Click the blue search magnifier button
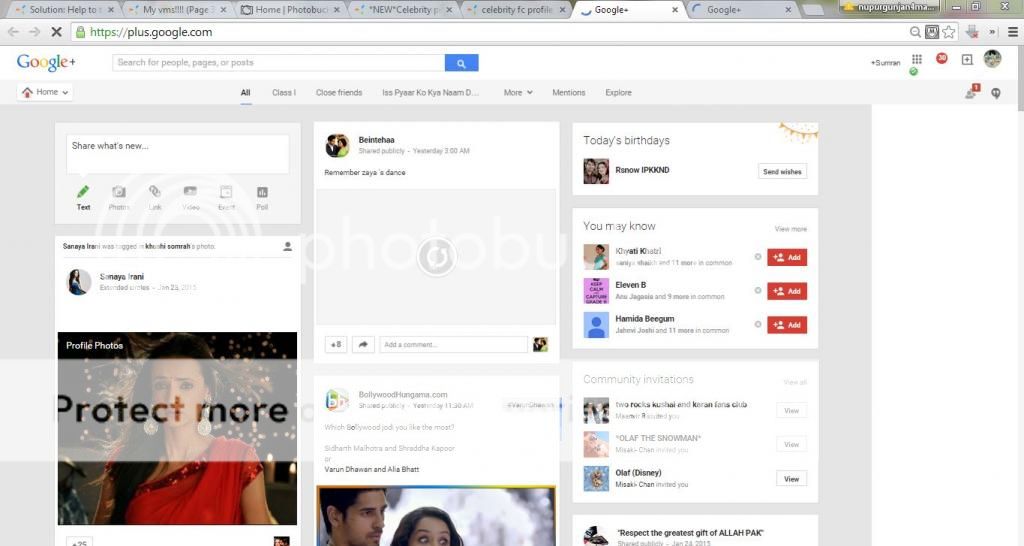This screenshot has width=1024, height=546. (461, 63)
